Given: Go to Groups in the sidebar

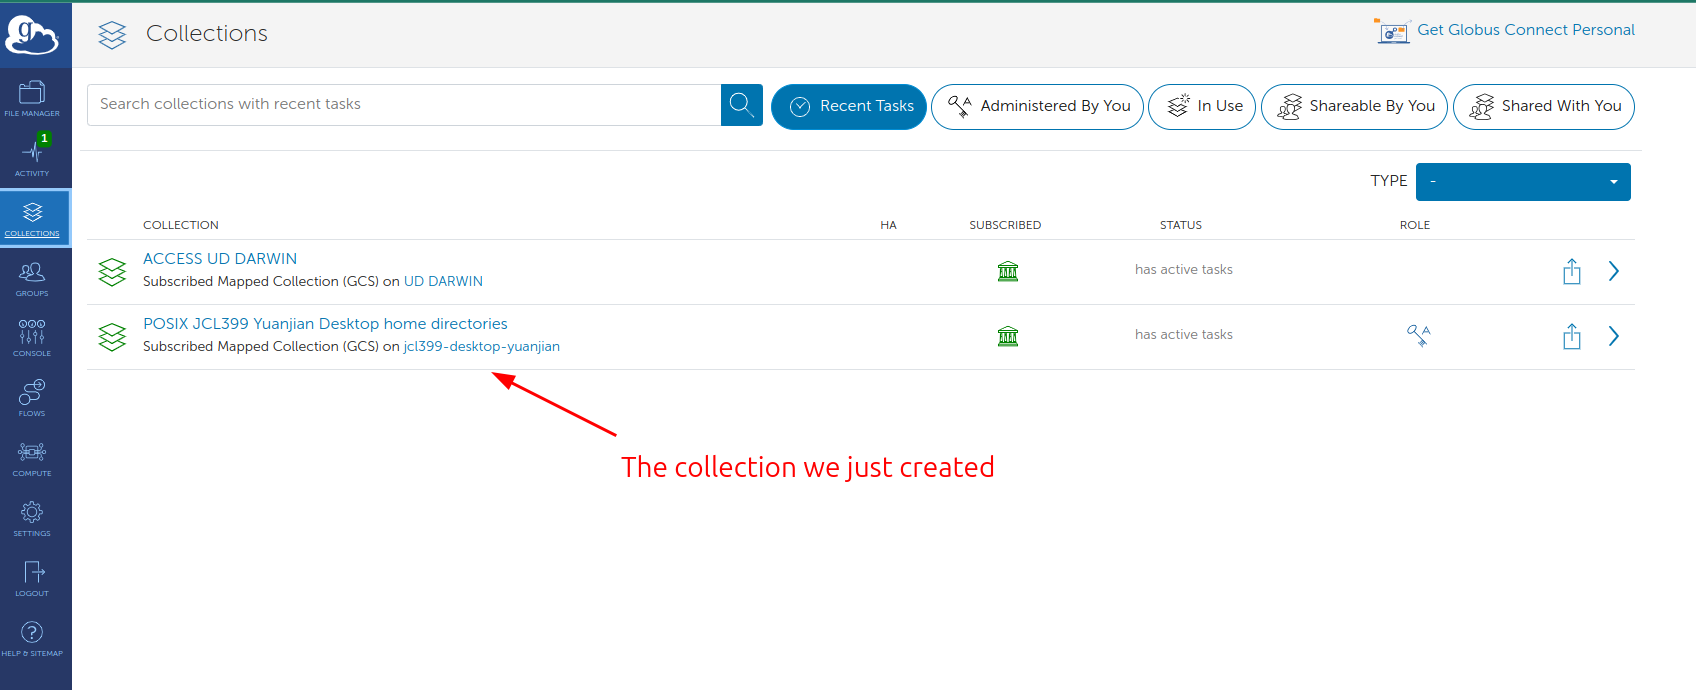Looking at the screenshot, I should click(x=32, y=278).
